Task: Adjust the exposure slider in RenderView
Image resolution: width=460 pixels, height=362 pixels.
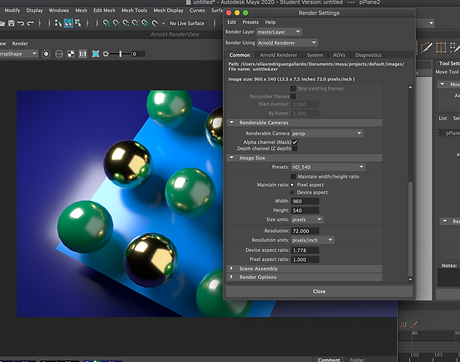Action: pos(121,54)
